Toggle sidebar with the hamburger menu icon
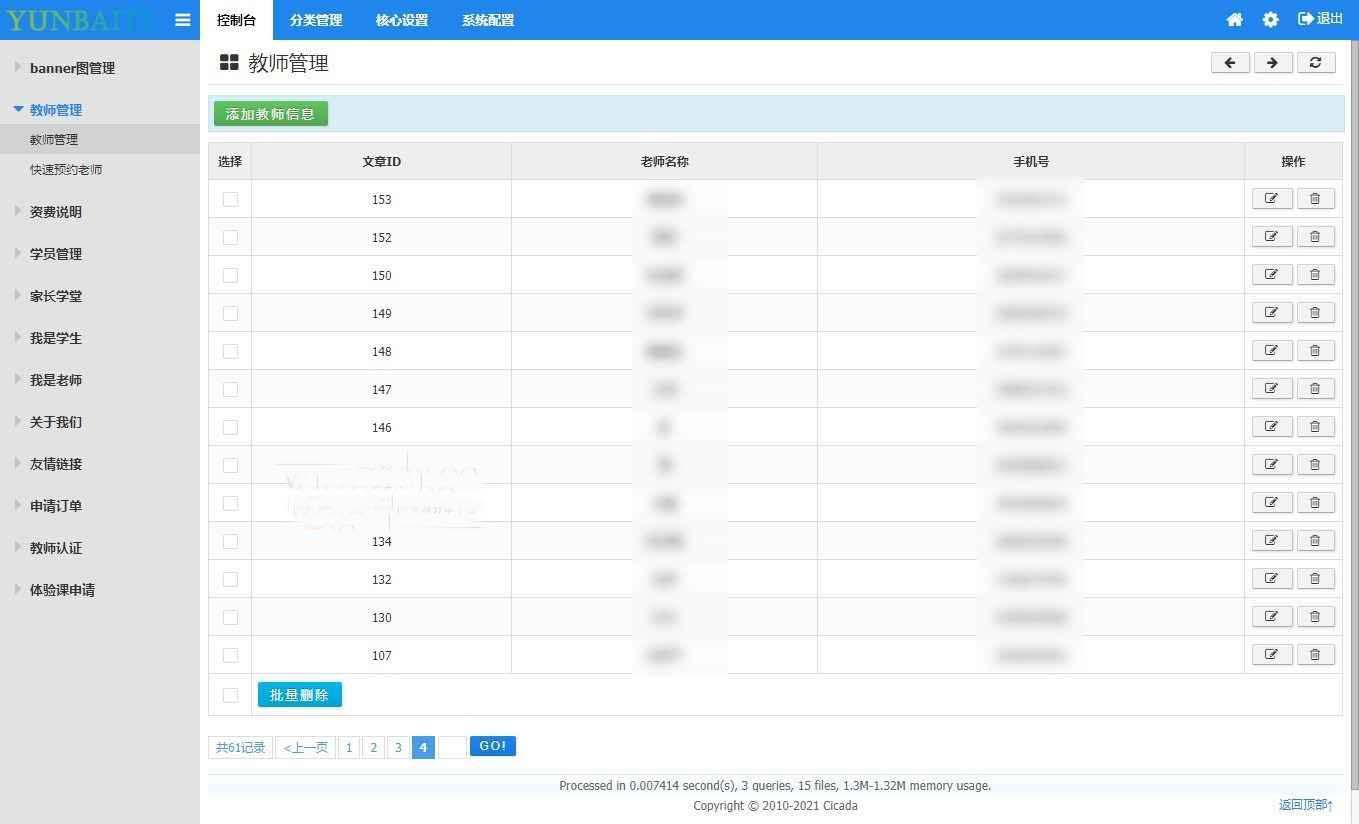1359x824 pixels. click(x=182, y=20)
